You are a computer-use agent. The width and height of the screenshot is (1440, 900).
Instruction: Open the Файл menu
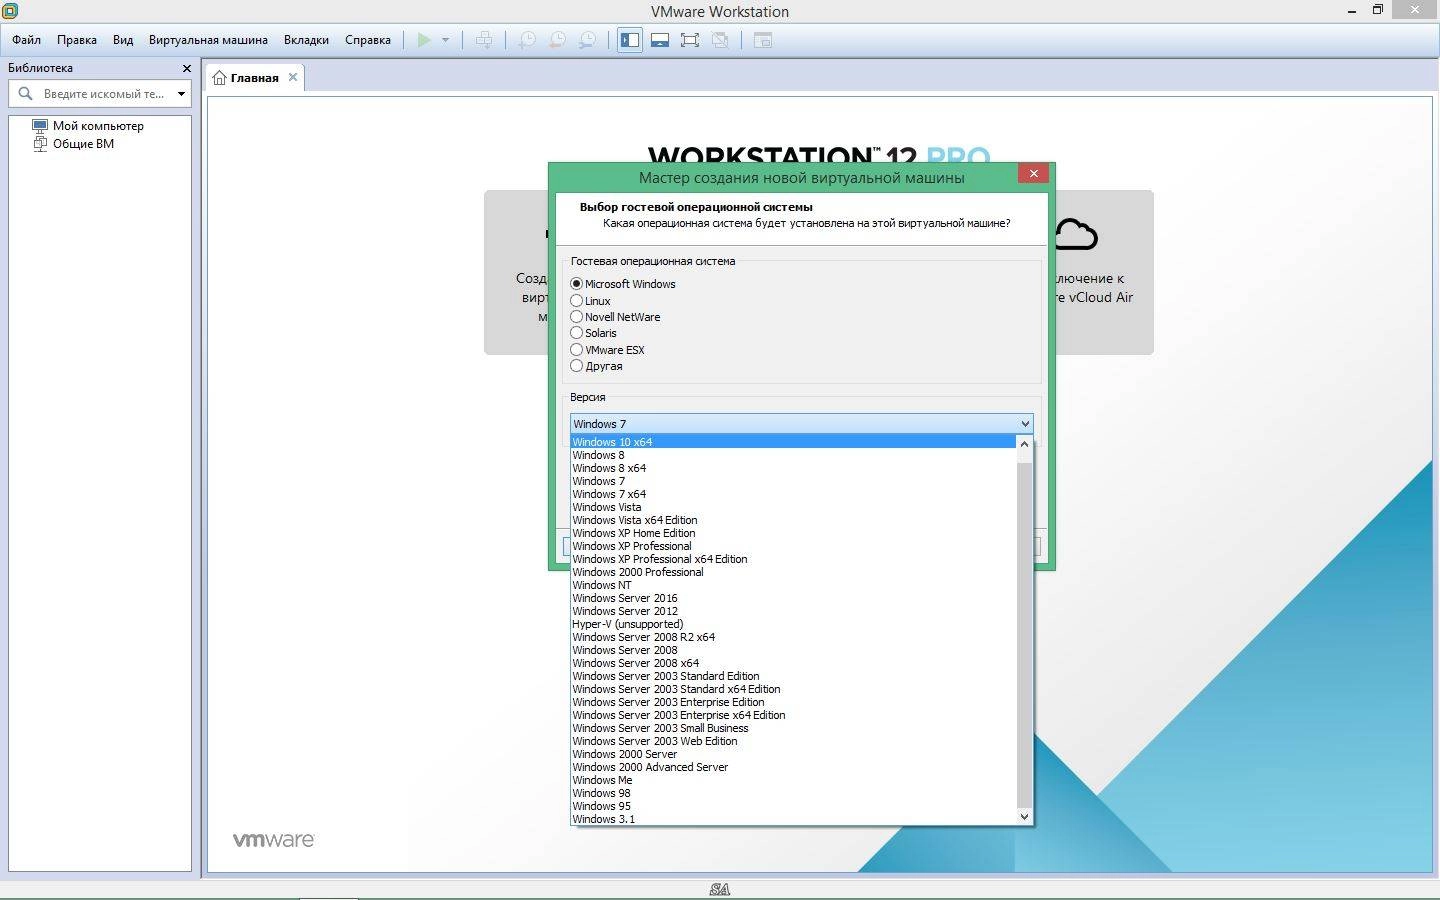[27, 40]
